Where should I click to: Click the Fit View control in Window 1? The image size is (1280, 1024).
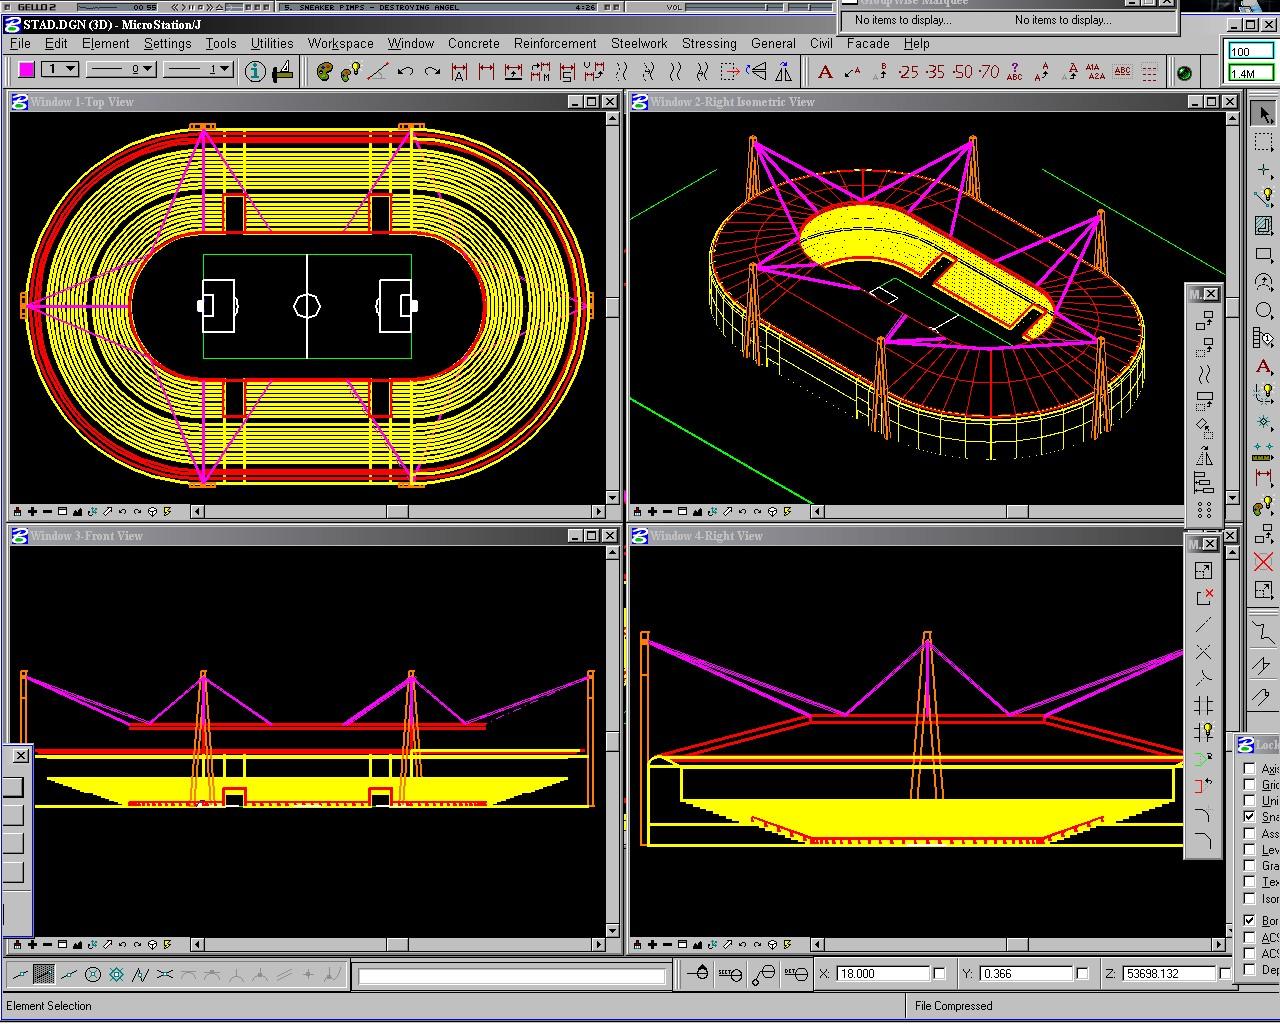point(78,511)
